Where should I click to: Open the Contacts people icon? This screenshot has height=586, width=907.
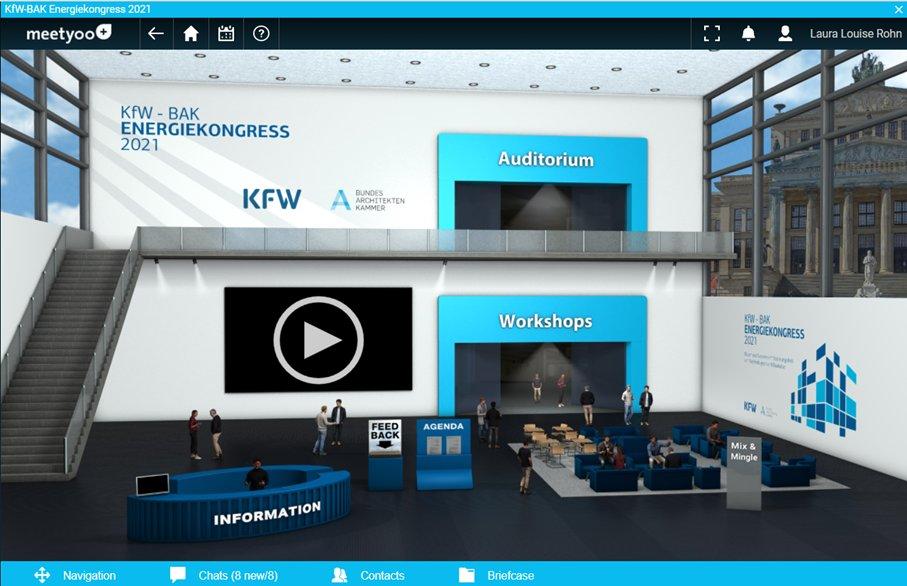click(340, 575)
